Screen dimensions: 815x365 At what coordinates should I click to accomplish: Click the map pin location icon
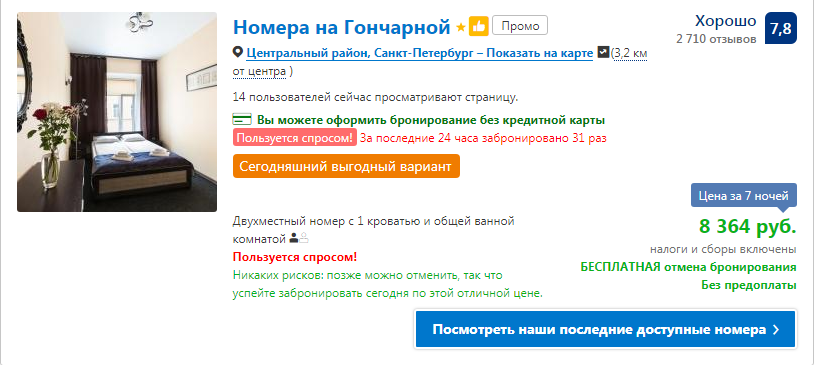238,53
